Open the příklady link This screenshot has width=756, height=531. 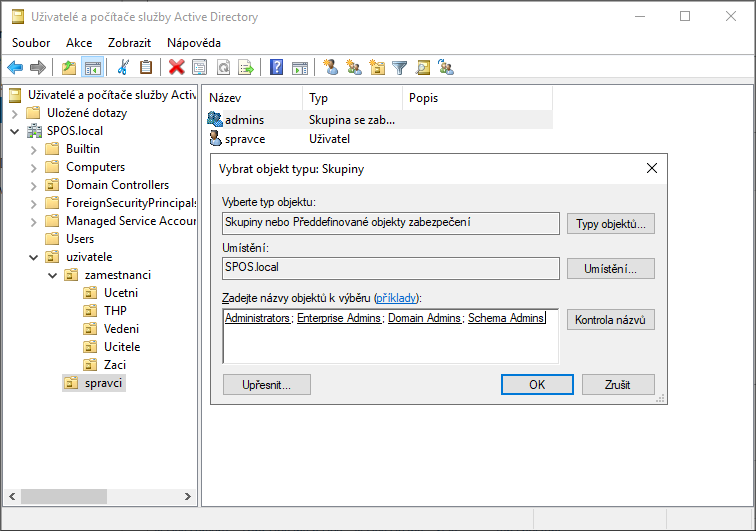tap(397, 298)
